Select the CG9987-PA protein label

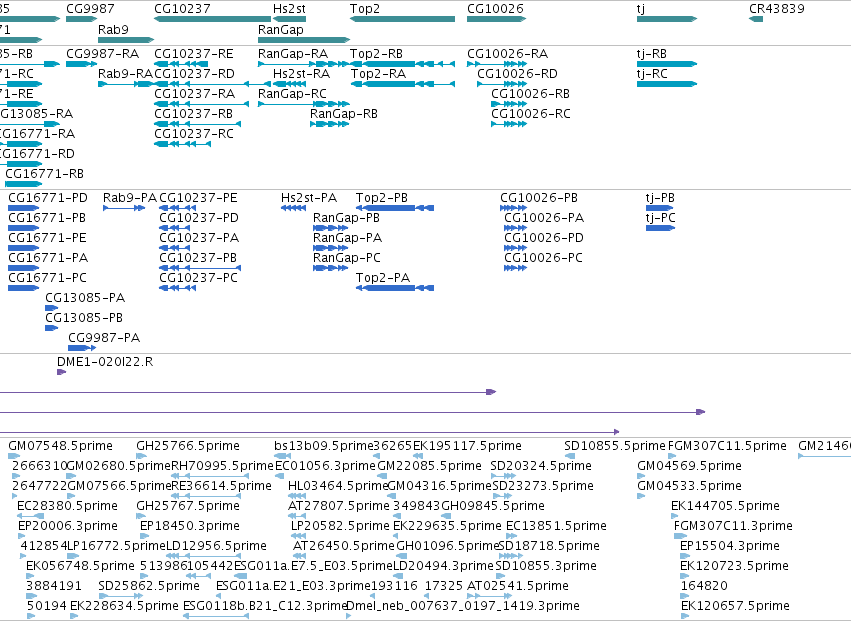tap(104, 338)
